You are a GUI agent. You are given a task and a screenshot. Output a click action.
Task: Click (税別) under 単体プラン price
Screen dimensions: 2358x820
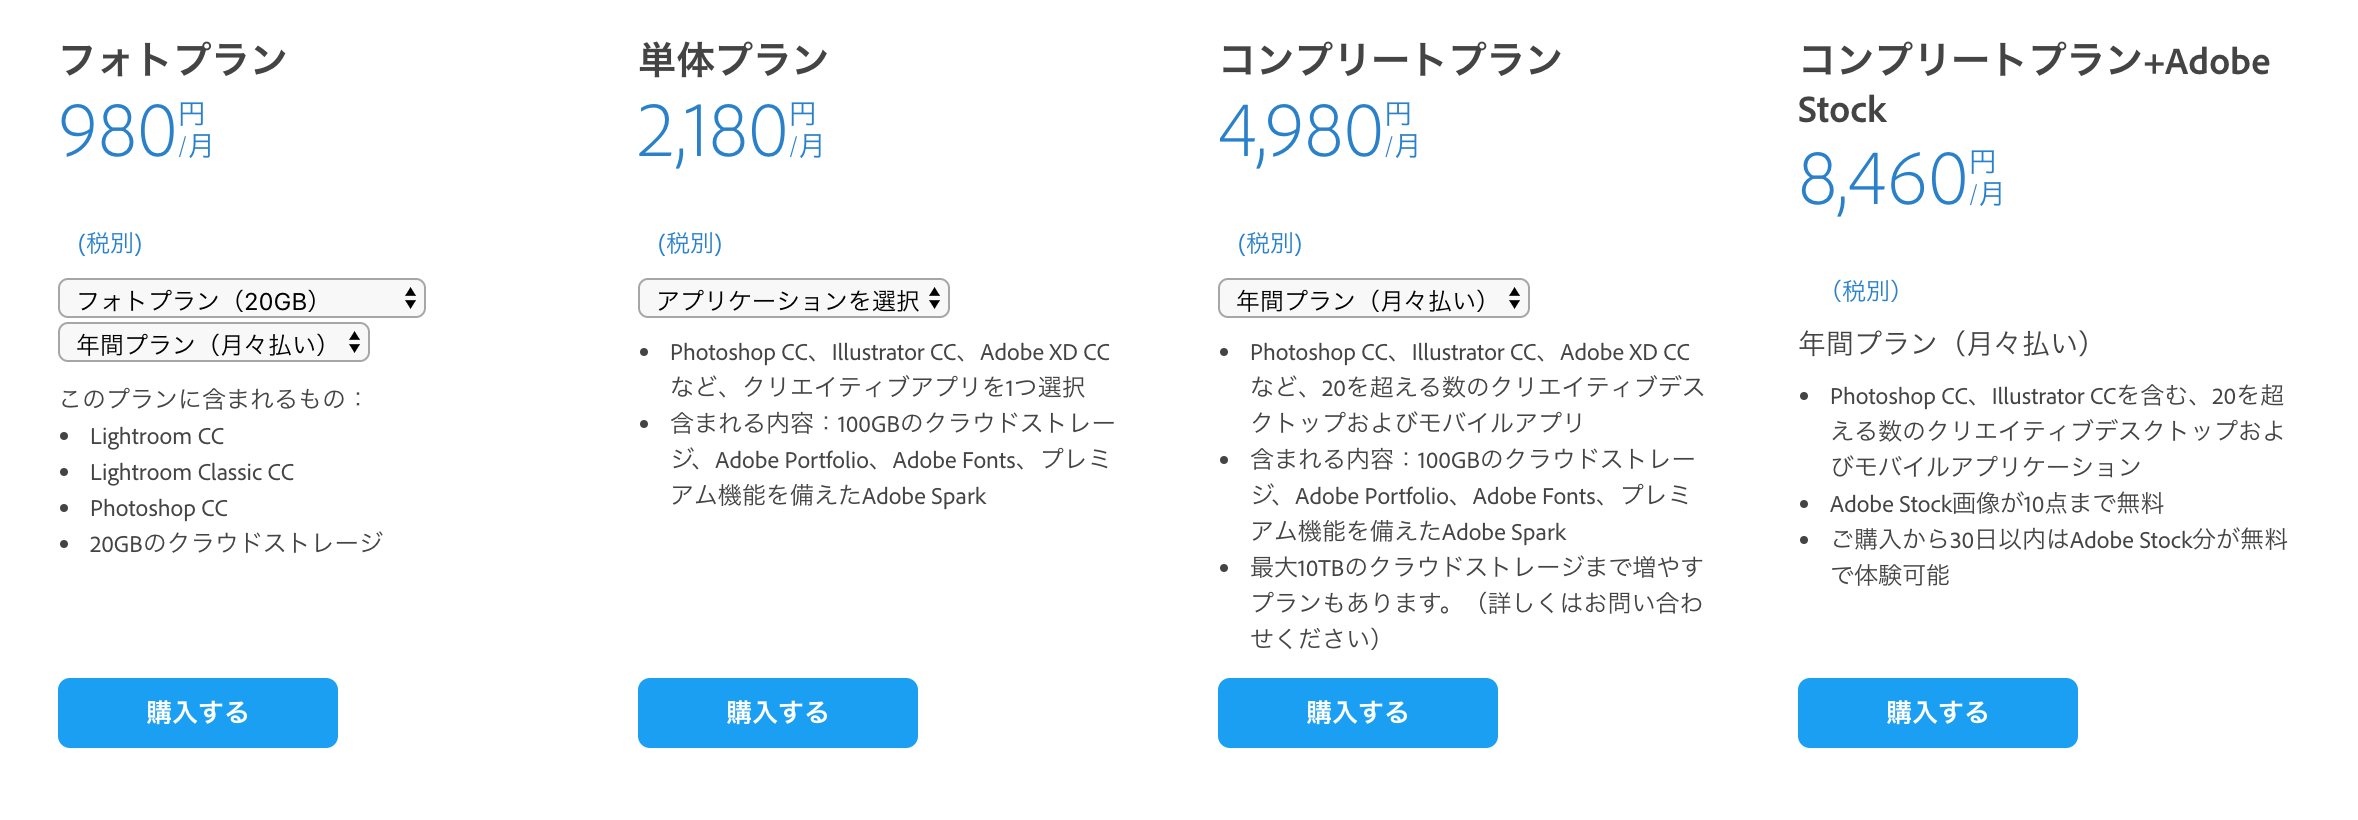point(690,243)
